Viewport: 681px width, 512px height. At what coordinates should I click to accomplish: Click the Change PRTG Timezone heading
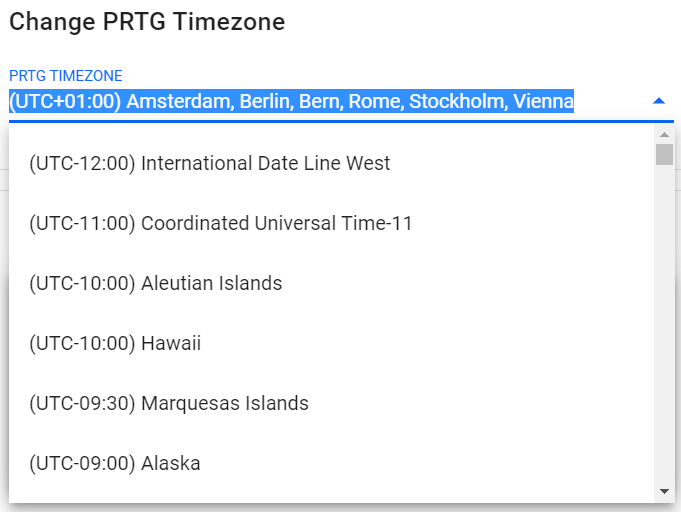point(147,21)
